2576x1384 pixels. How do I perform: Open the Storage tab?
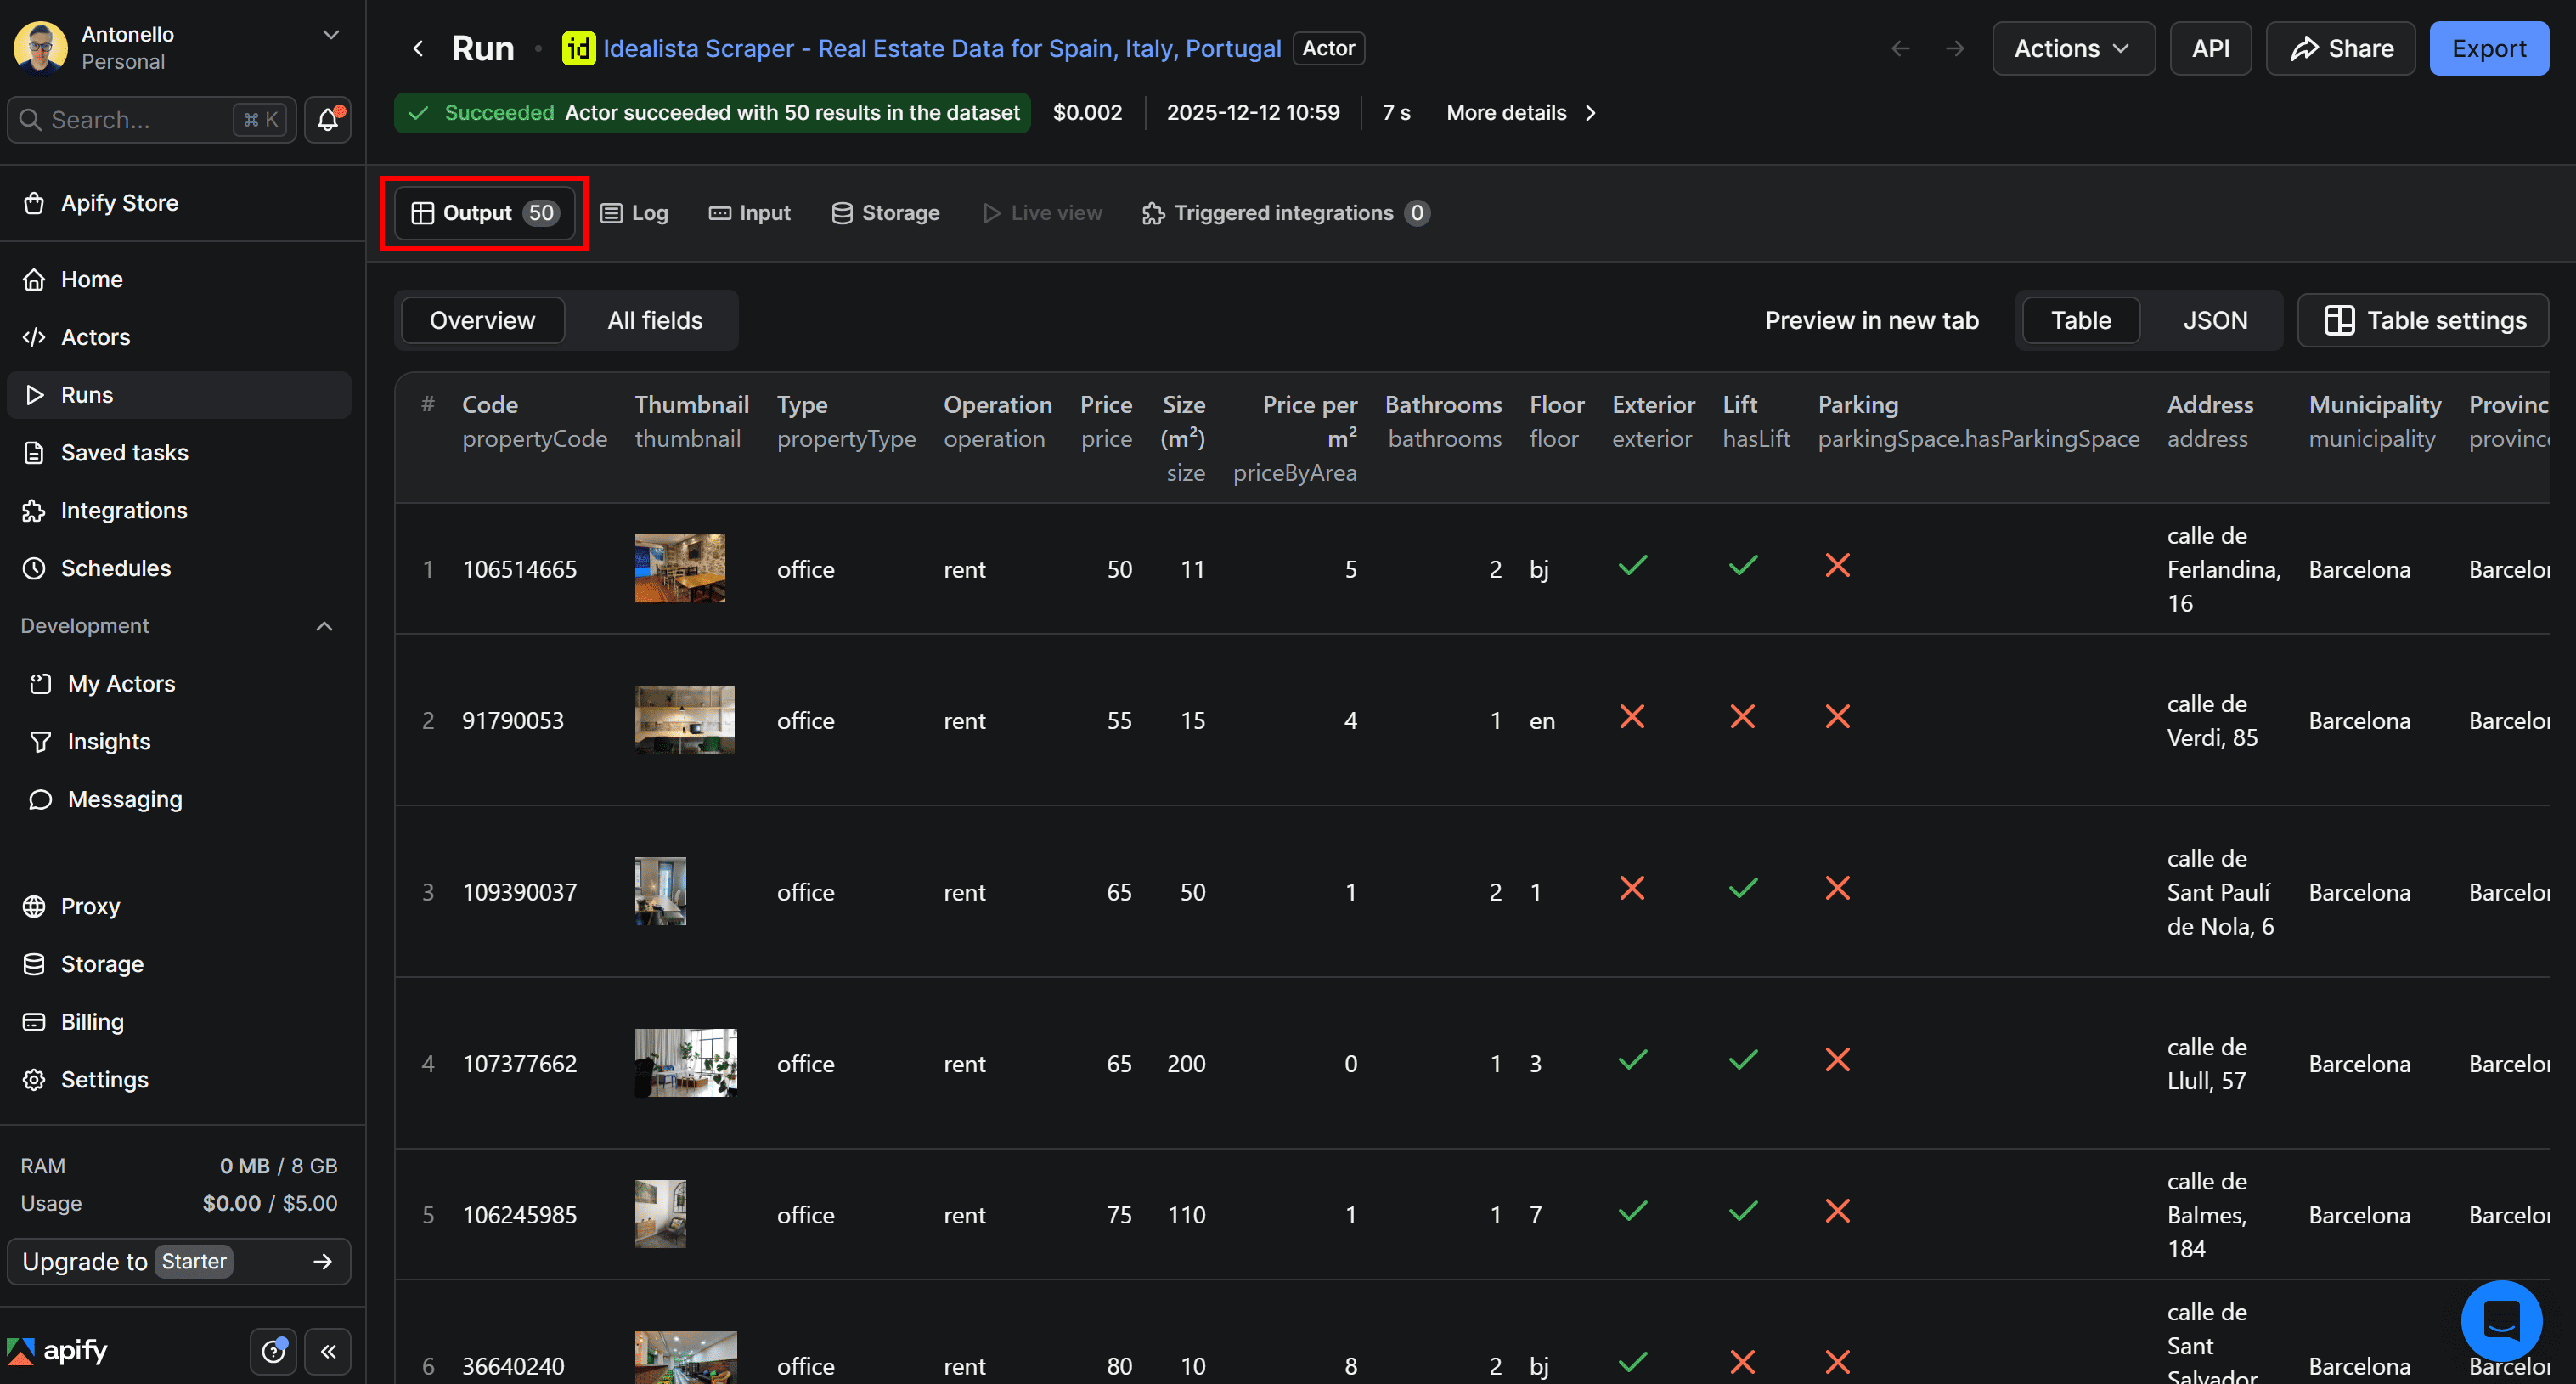[x=886, y=213]
